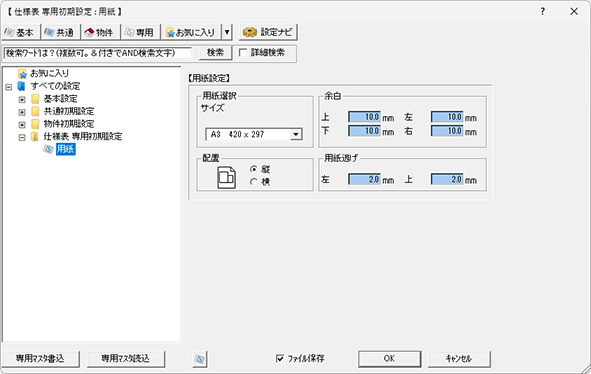Enable the 詳細検索 checkbox
The width and height of the screenshot is (591, 374).
243,53
